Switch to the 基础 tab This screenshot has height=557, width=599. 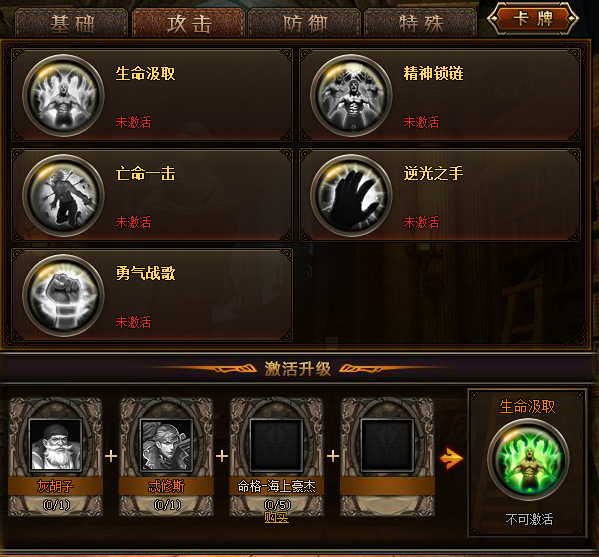71,23
